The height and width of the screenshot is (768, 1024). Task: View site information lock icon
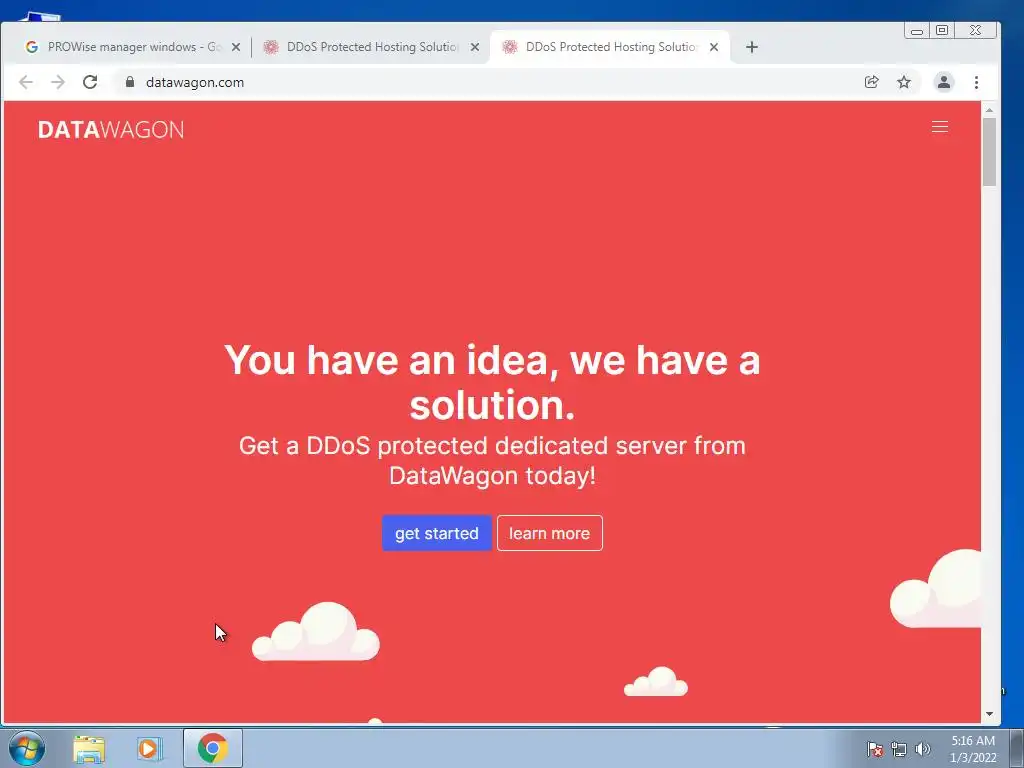click(130, 82)
